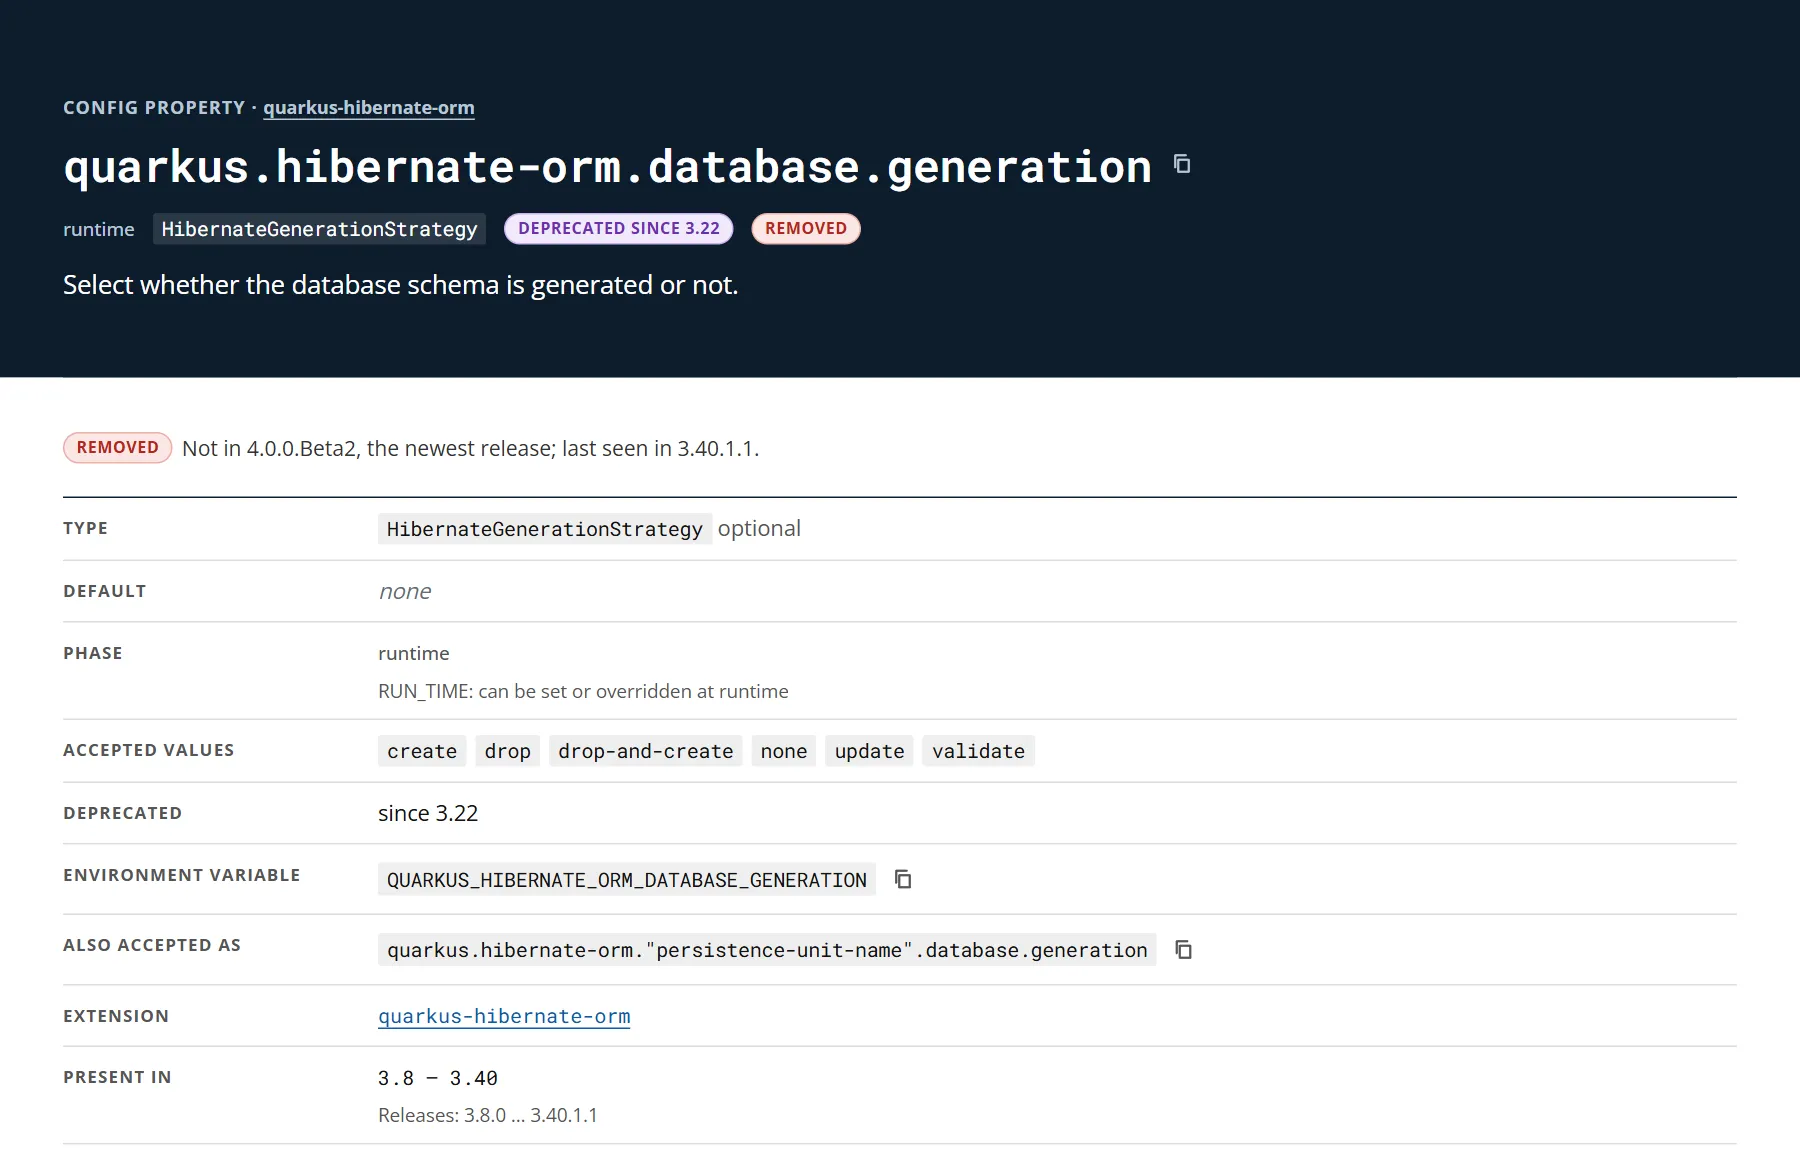Click the ENVIRONMENT VARIABLE row label

pyautogui.click(x=182, y=875)
